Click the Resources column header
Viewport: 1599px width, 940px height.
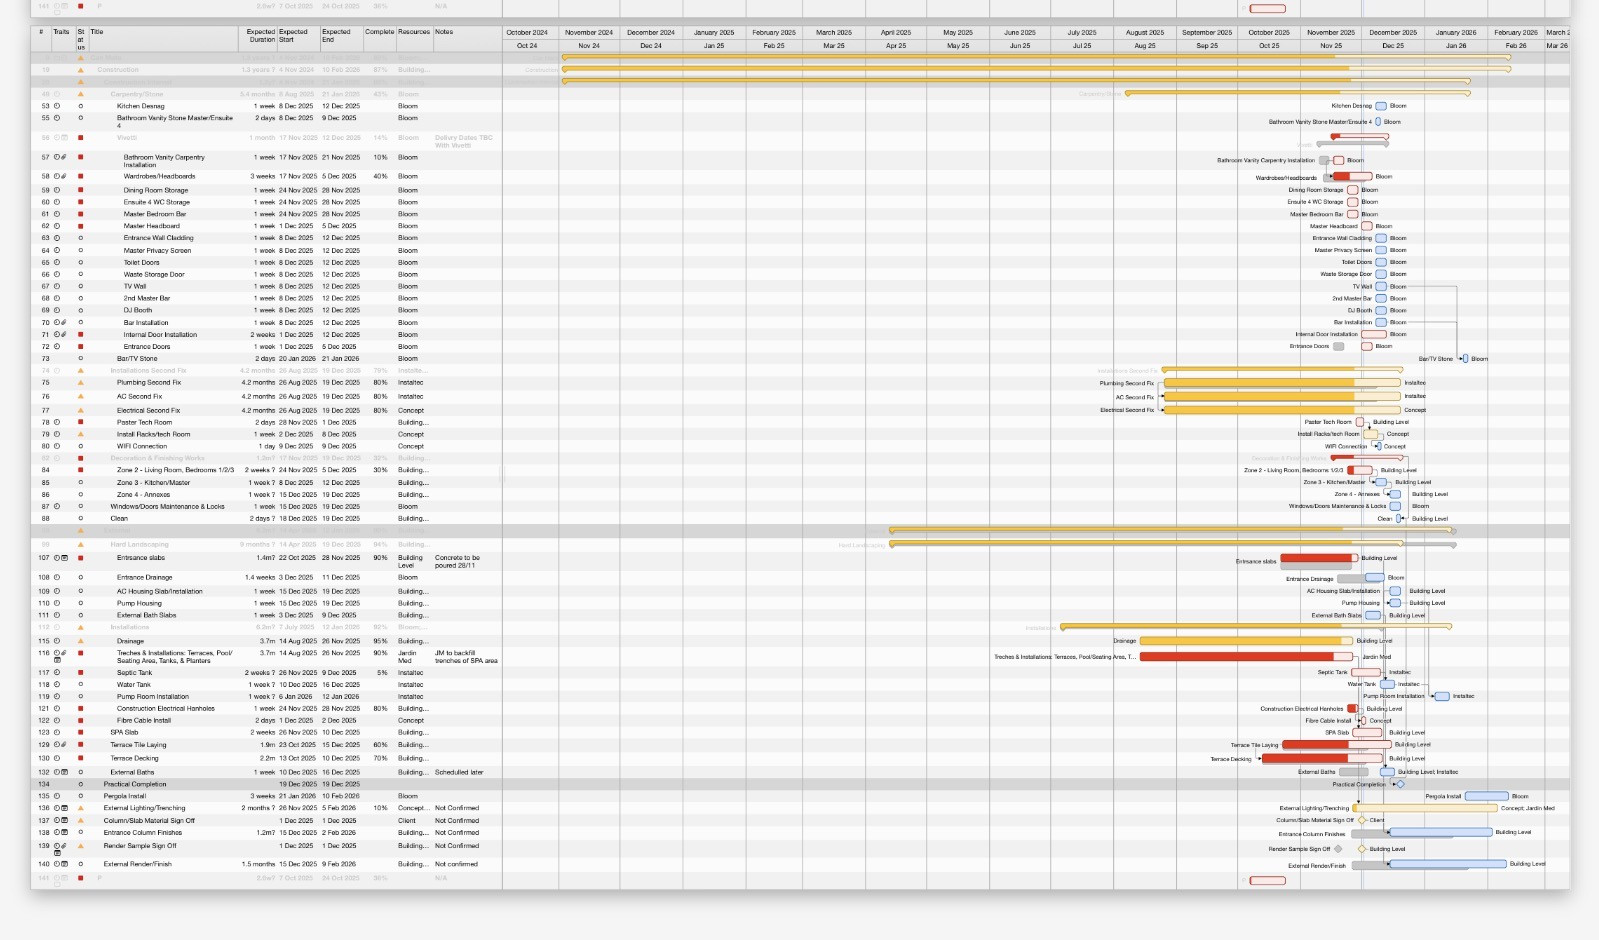(414, 32)
